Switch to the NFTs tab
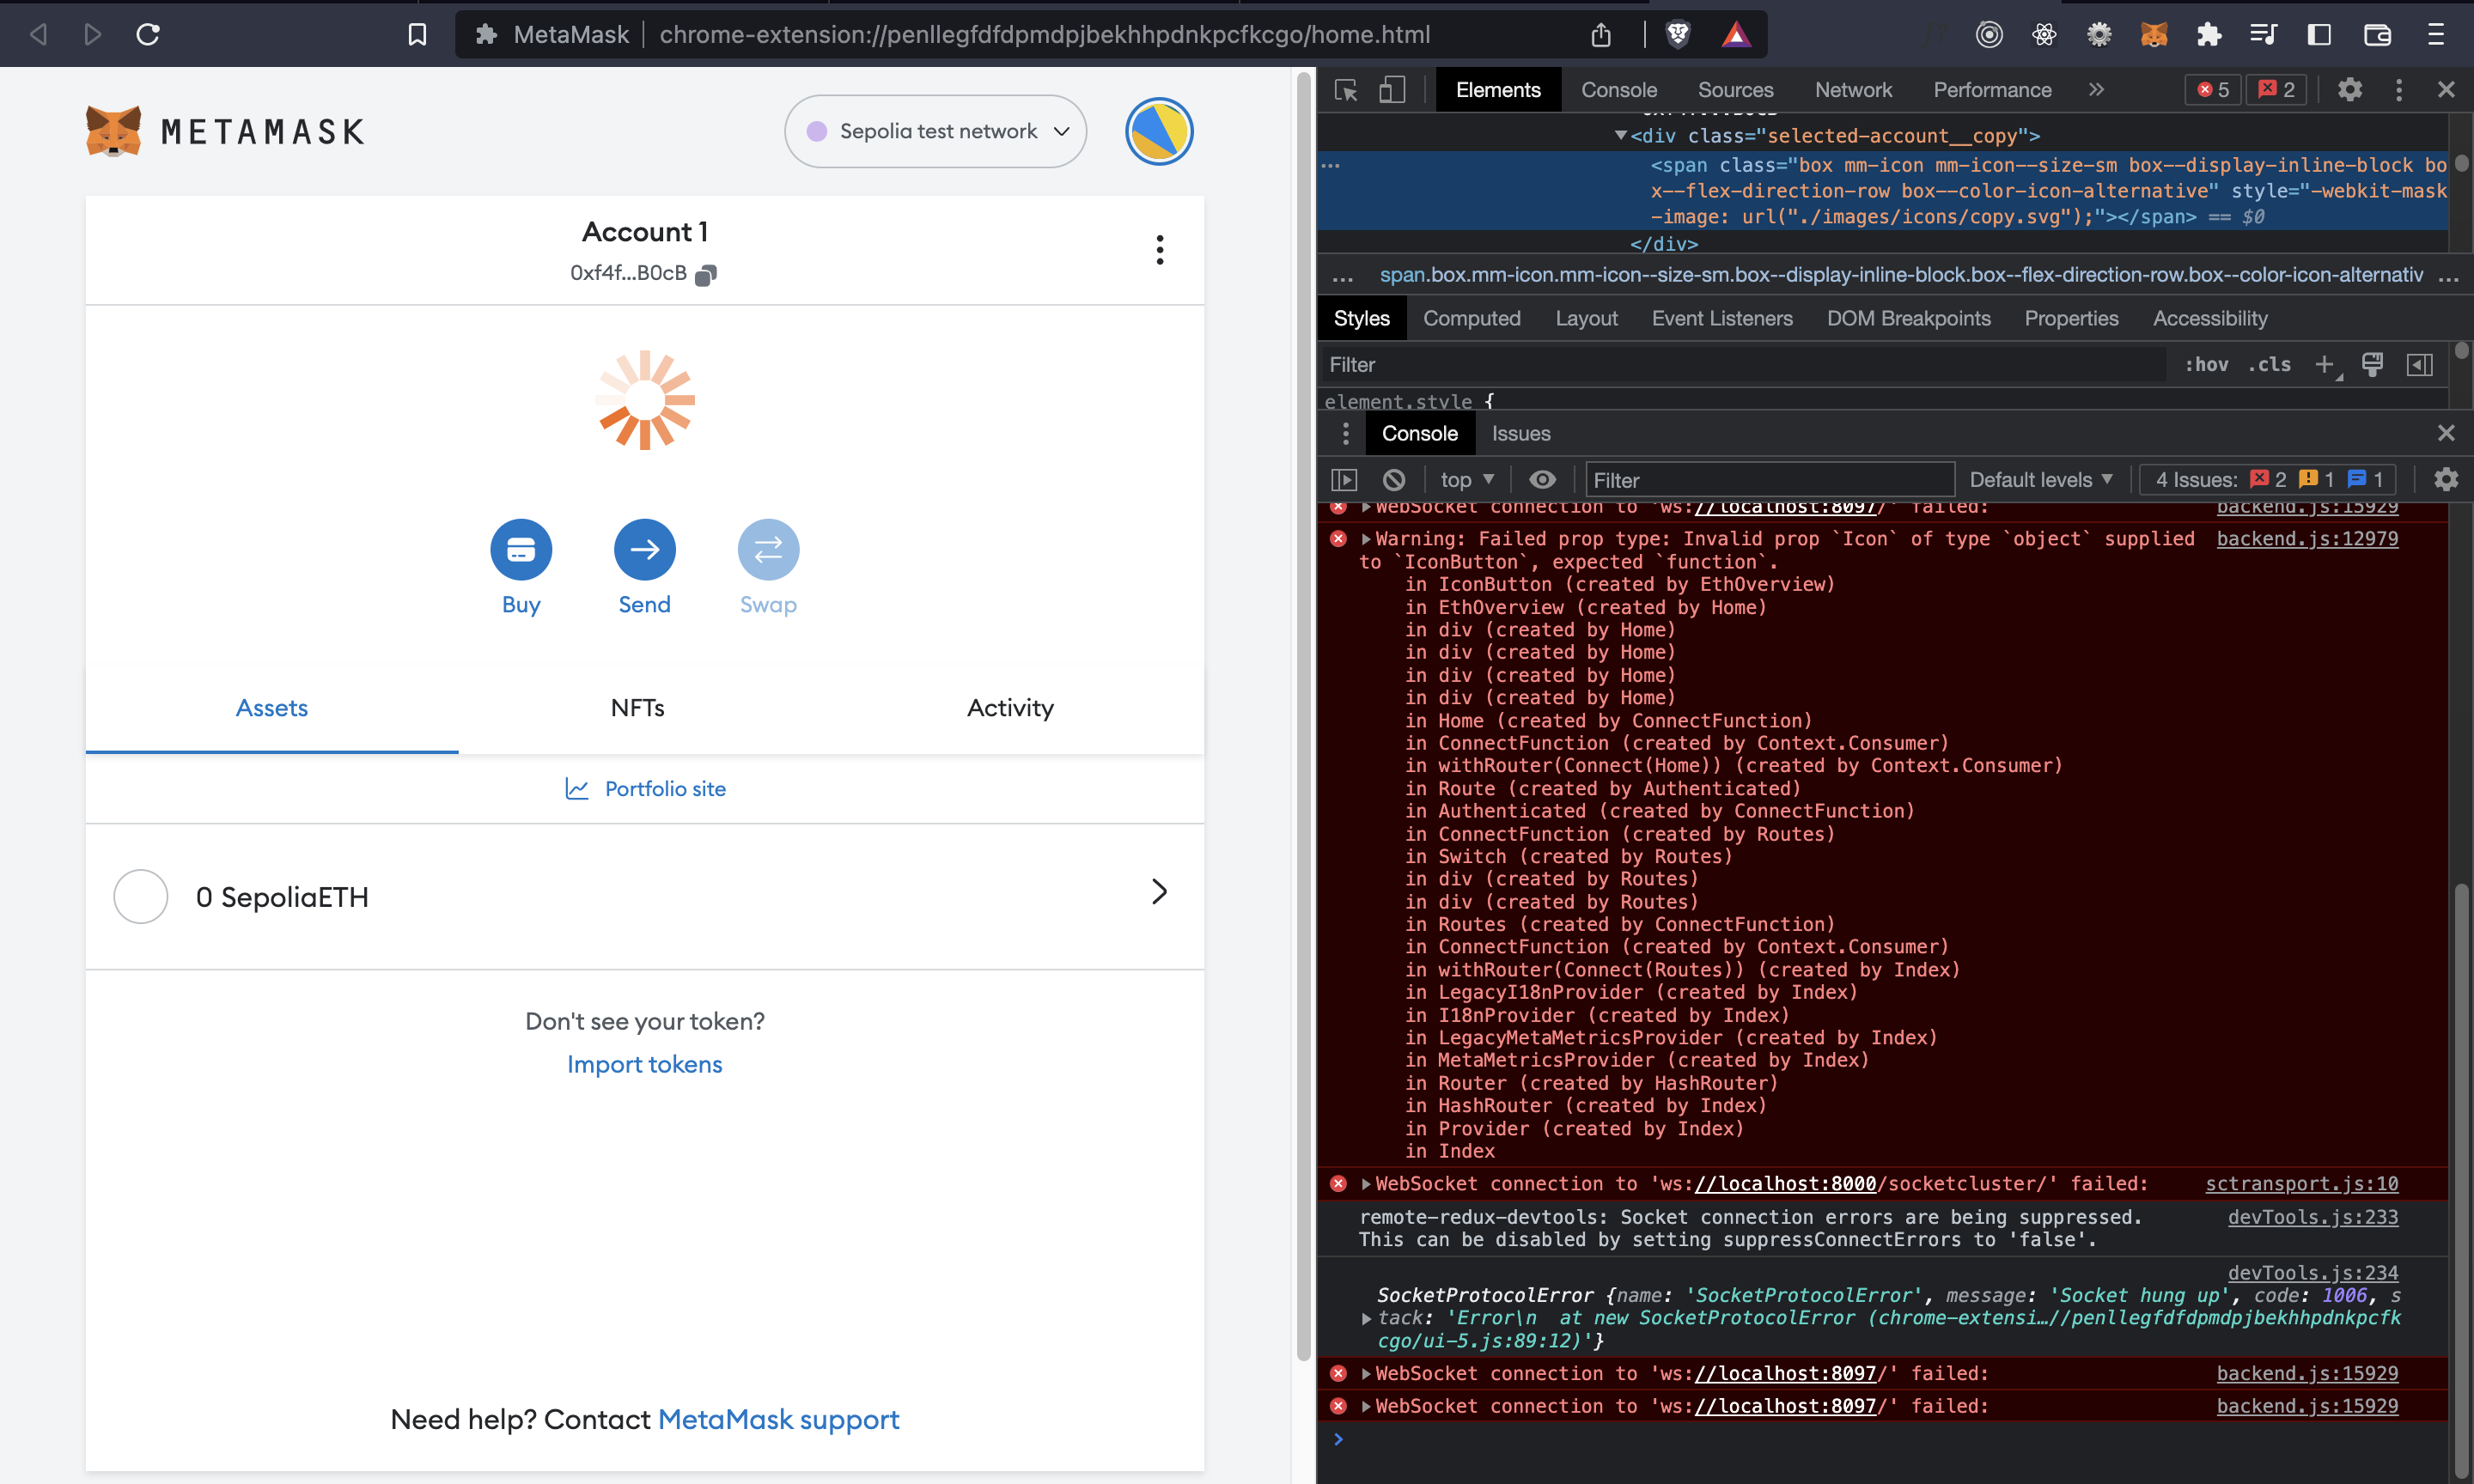The width and height of the screenshot is (2474, 1484). coord(637,707)
